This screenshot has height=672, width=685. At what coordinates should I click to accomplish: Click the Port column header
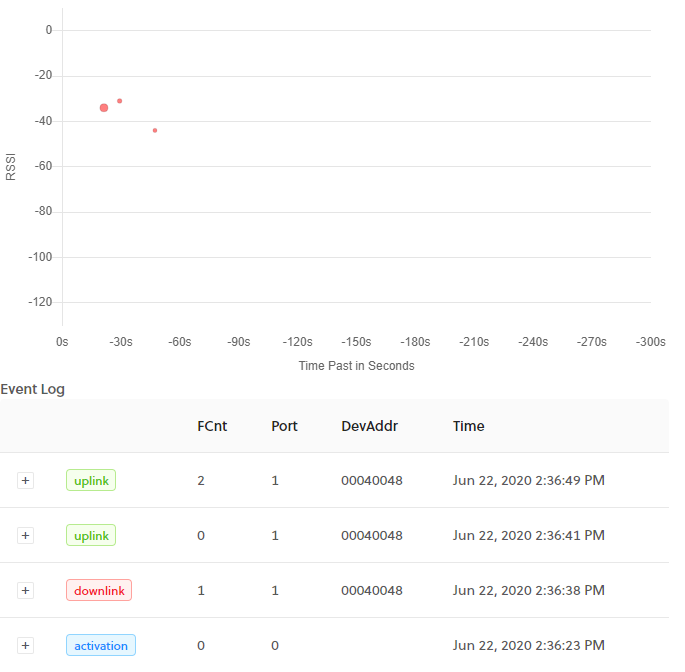pos(284,426)
